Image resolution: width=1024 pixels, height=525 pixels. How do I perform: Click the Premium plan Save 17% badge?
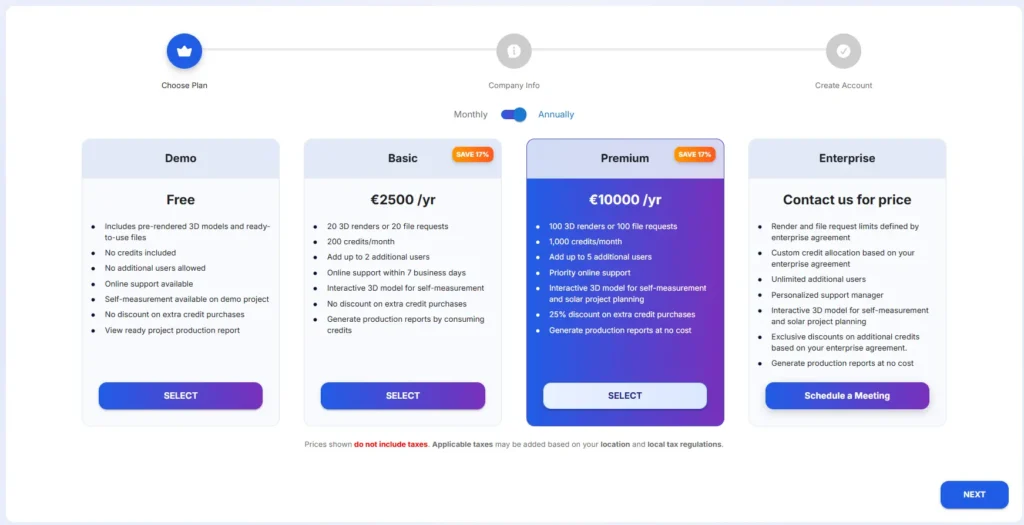coord(694,155)
